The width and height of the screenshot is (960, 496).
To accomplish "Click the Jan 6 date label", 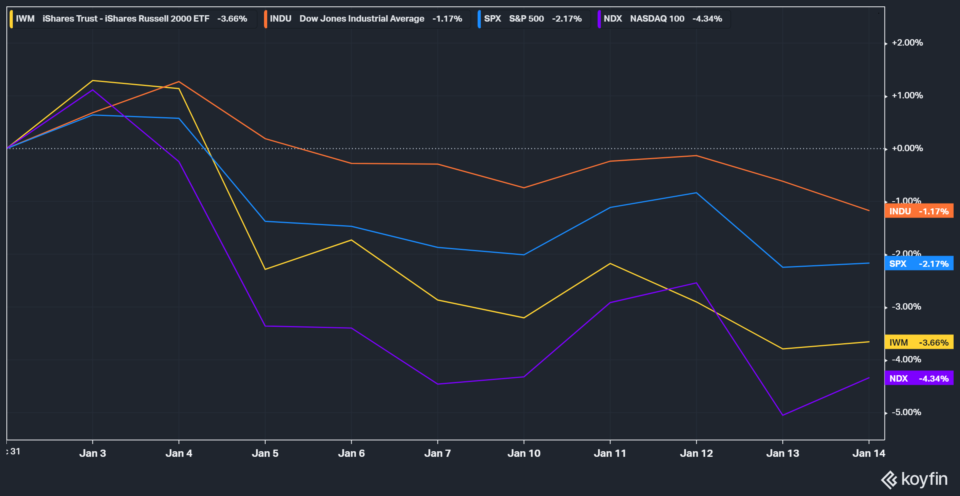I will coord(351,452).
